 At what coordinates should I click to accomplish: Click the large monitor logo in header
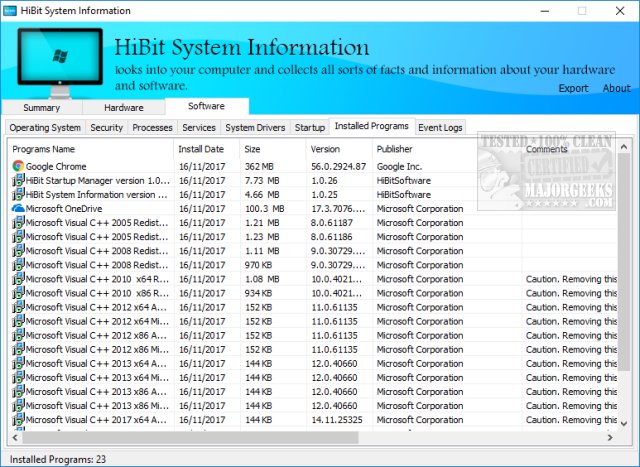[59, 59]
